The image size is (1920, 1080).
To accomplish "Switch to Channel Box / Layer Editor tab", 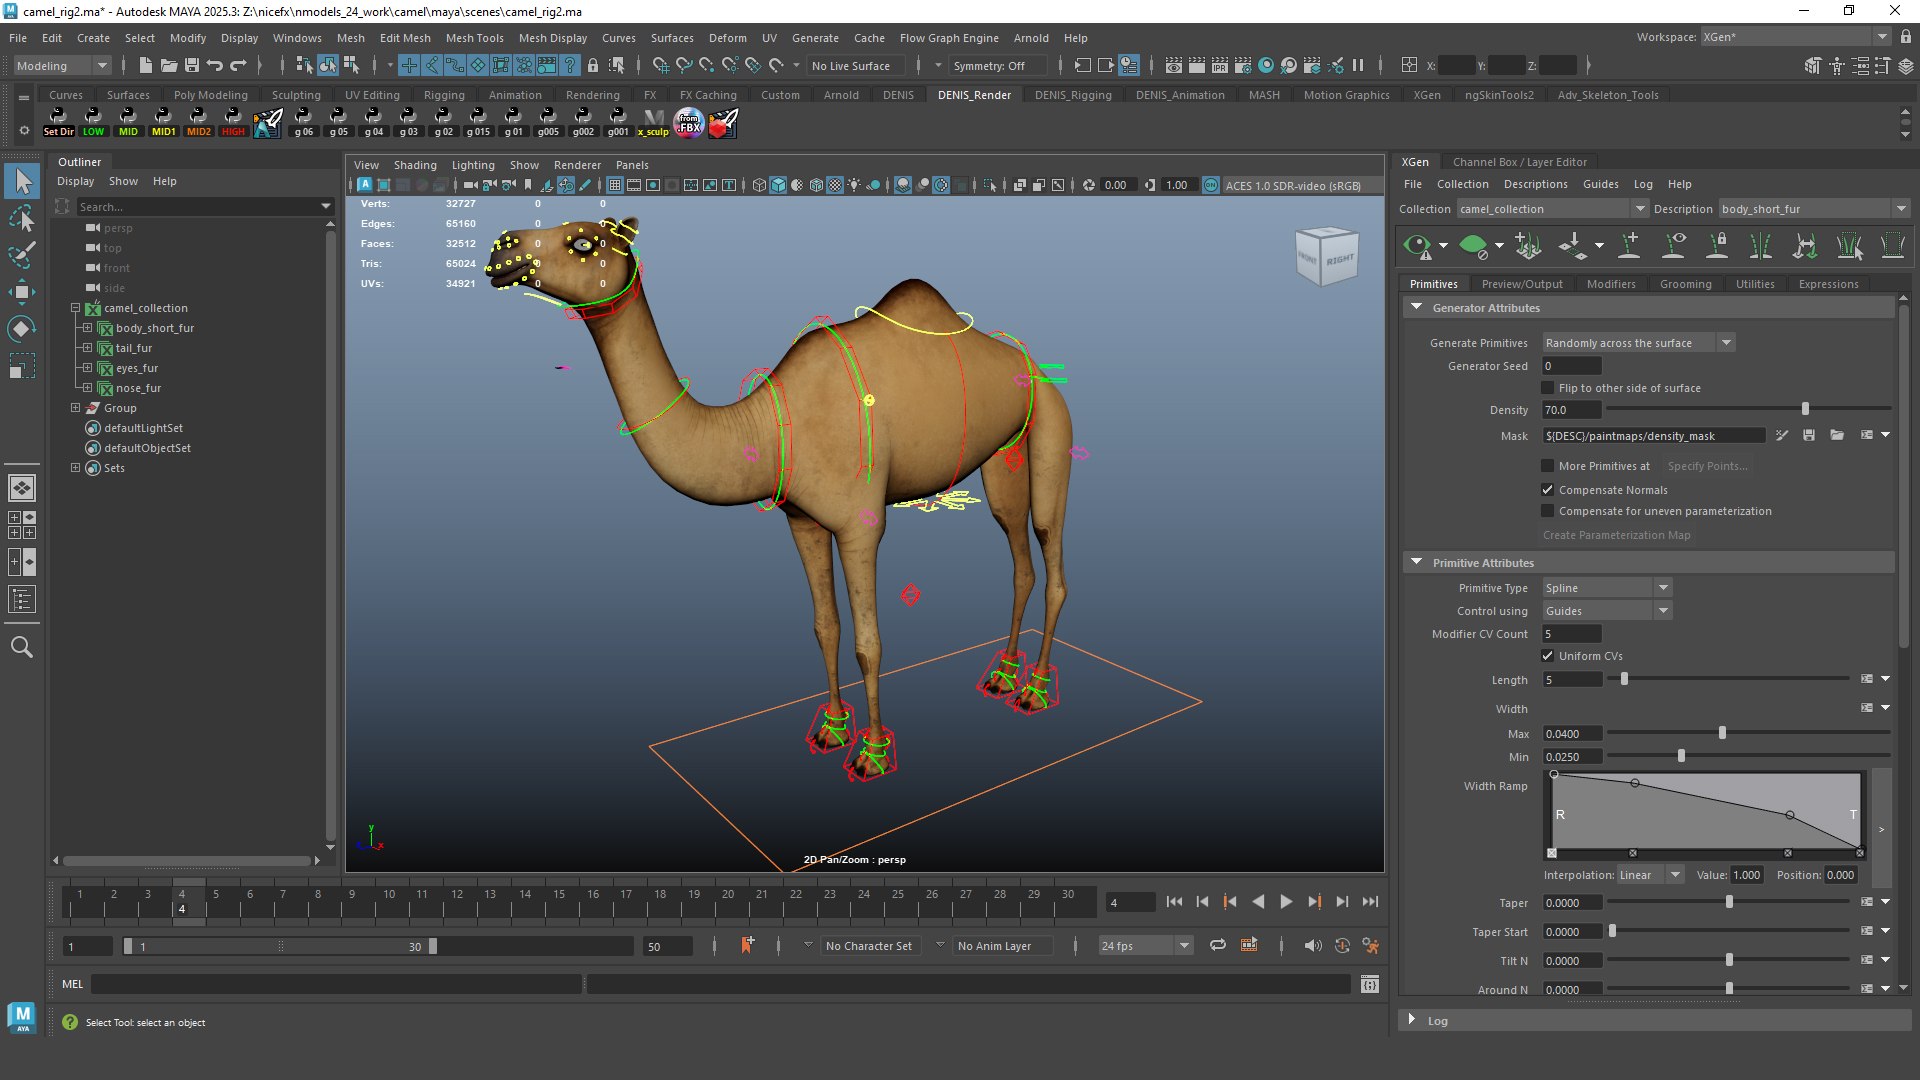I will click(1519, 162).
